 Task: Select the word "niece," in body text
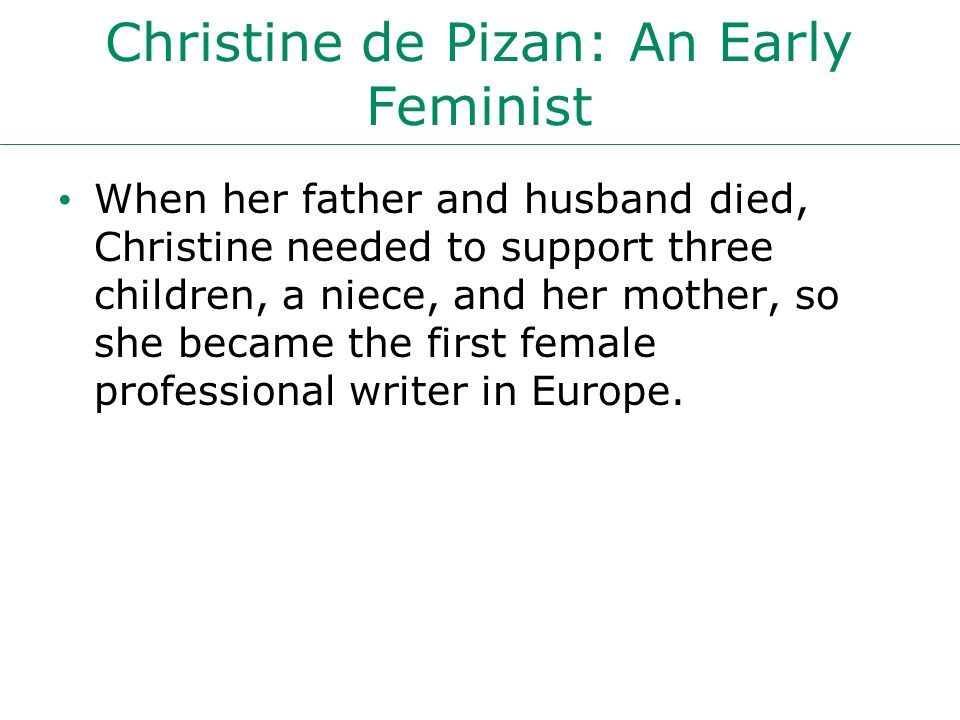380,296
